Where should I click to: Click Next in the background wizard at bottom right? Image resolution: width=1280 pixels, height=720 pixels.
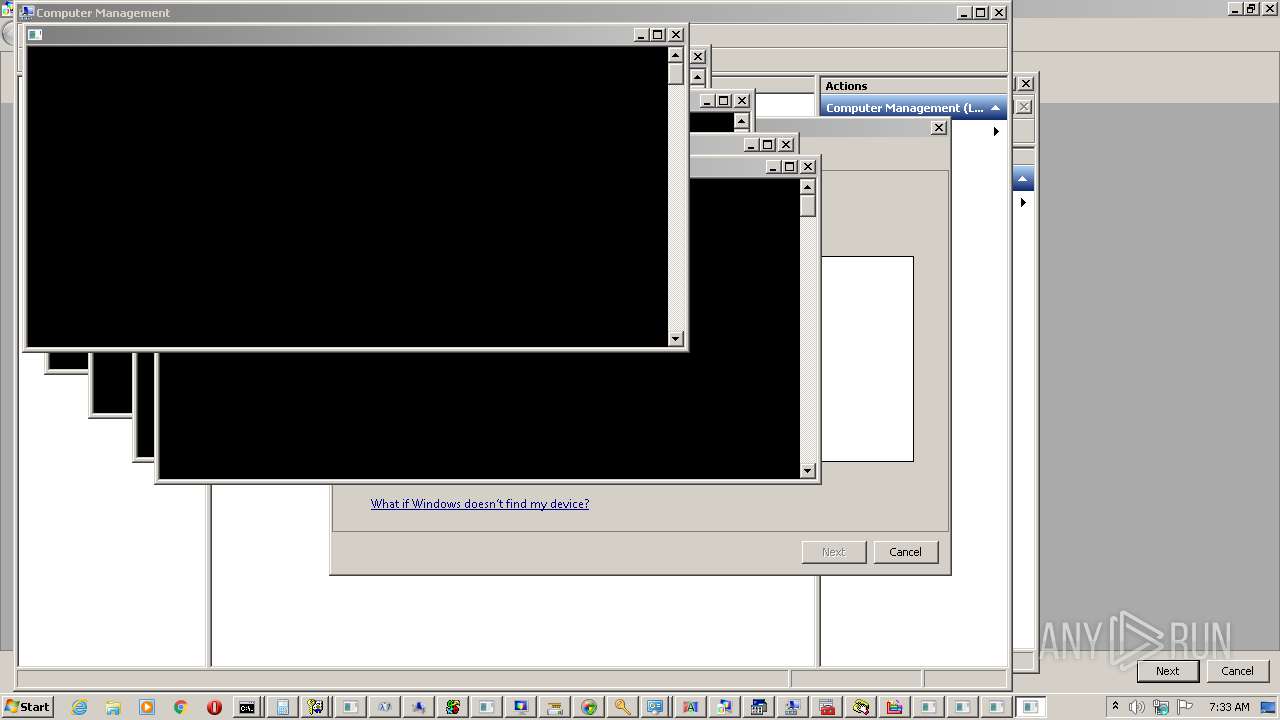tap(1168, 671)
